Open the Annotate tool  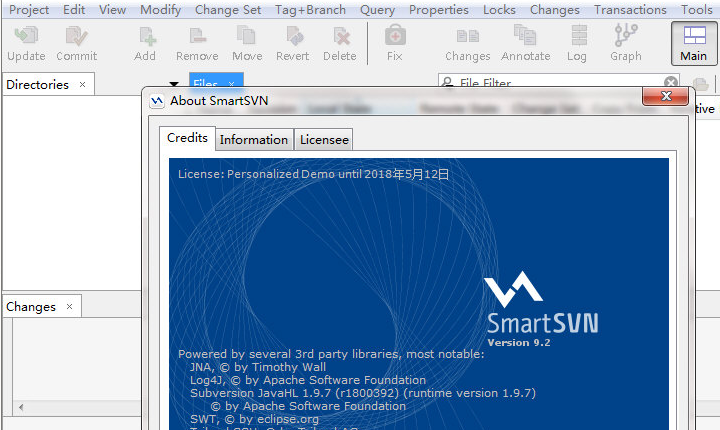click(525, 43)
